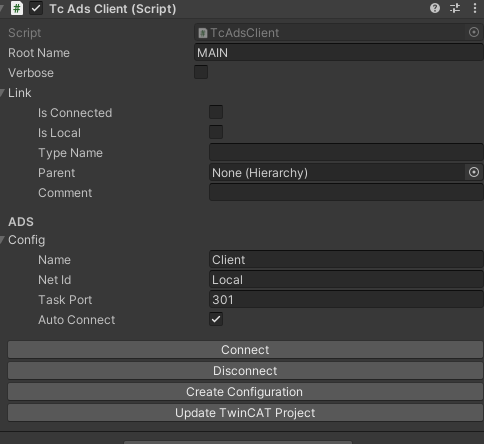Open the component presets slider icon
This screenshot has height=444, width=484.
455,8
